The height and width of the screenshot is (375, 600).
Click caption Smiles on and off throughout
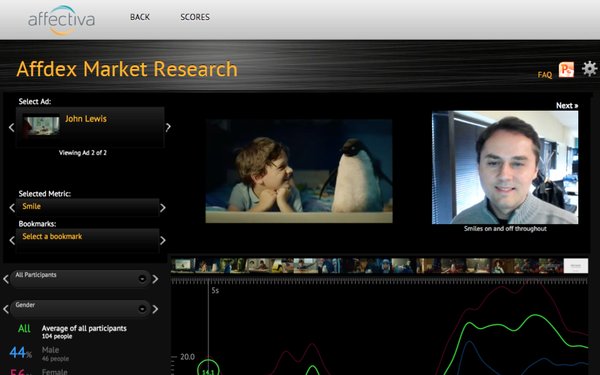click(505, 229)
